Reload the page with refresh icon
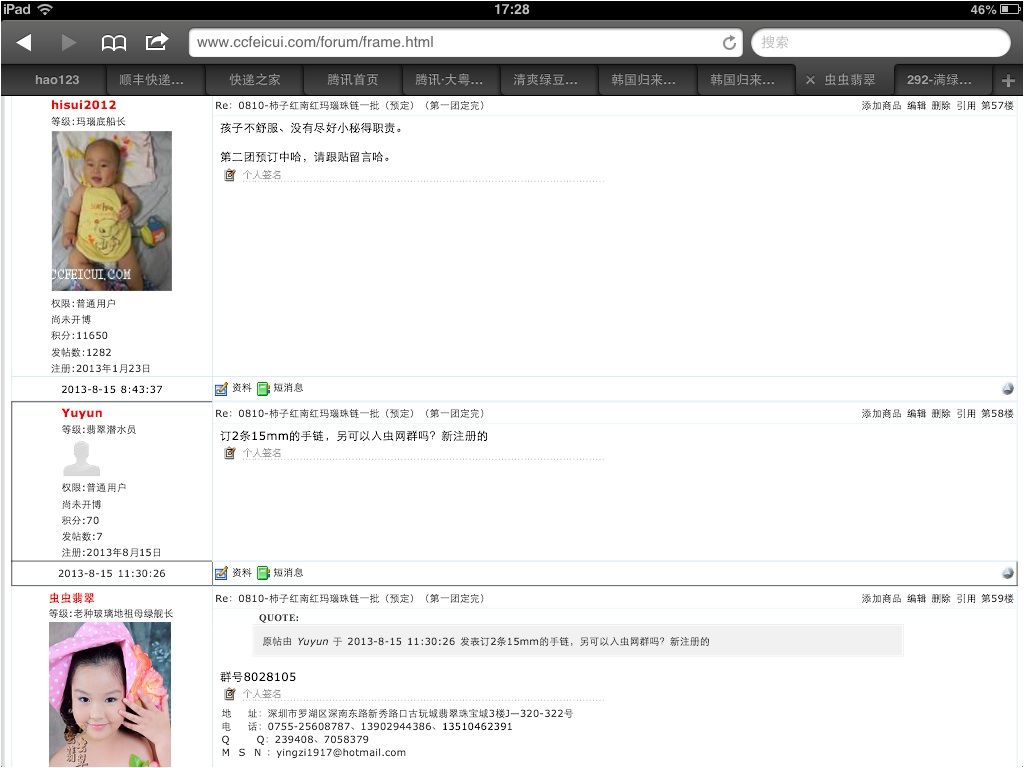 tap(729, 43)
